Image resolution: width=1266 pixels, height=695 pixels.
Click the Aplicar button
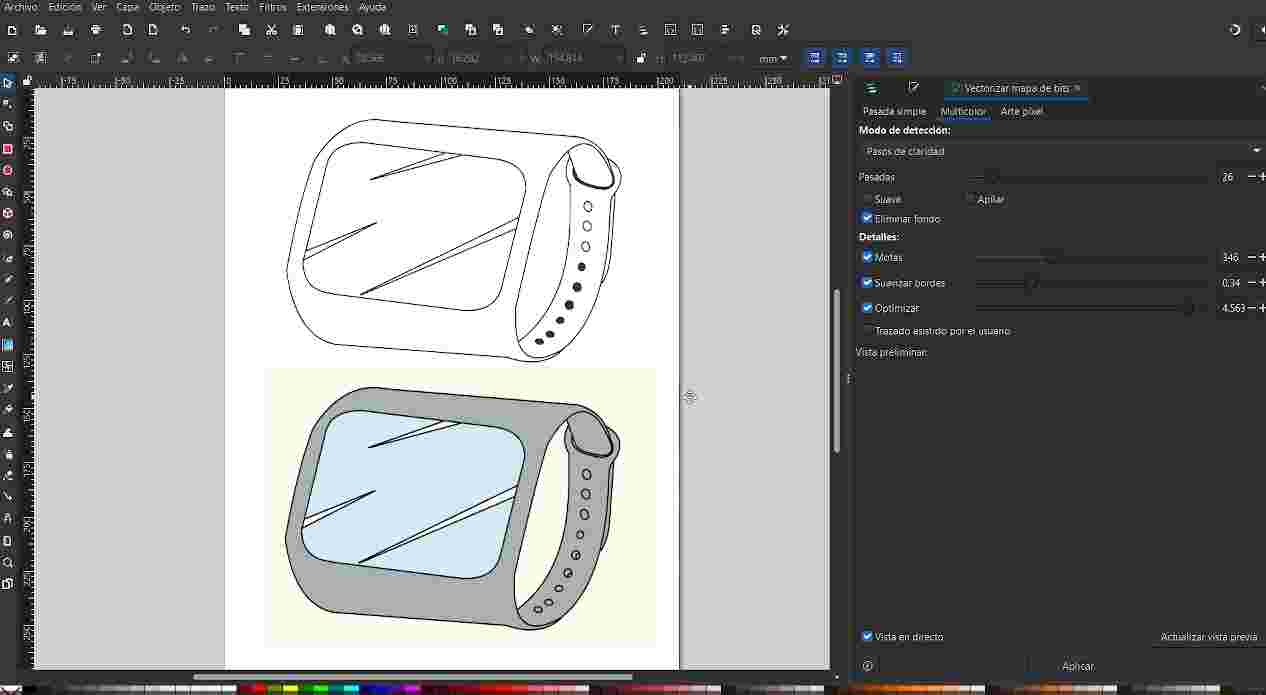click(x=1077, y=666)
